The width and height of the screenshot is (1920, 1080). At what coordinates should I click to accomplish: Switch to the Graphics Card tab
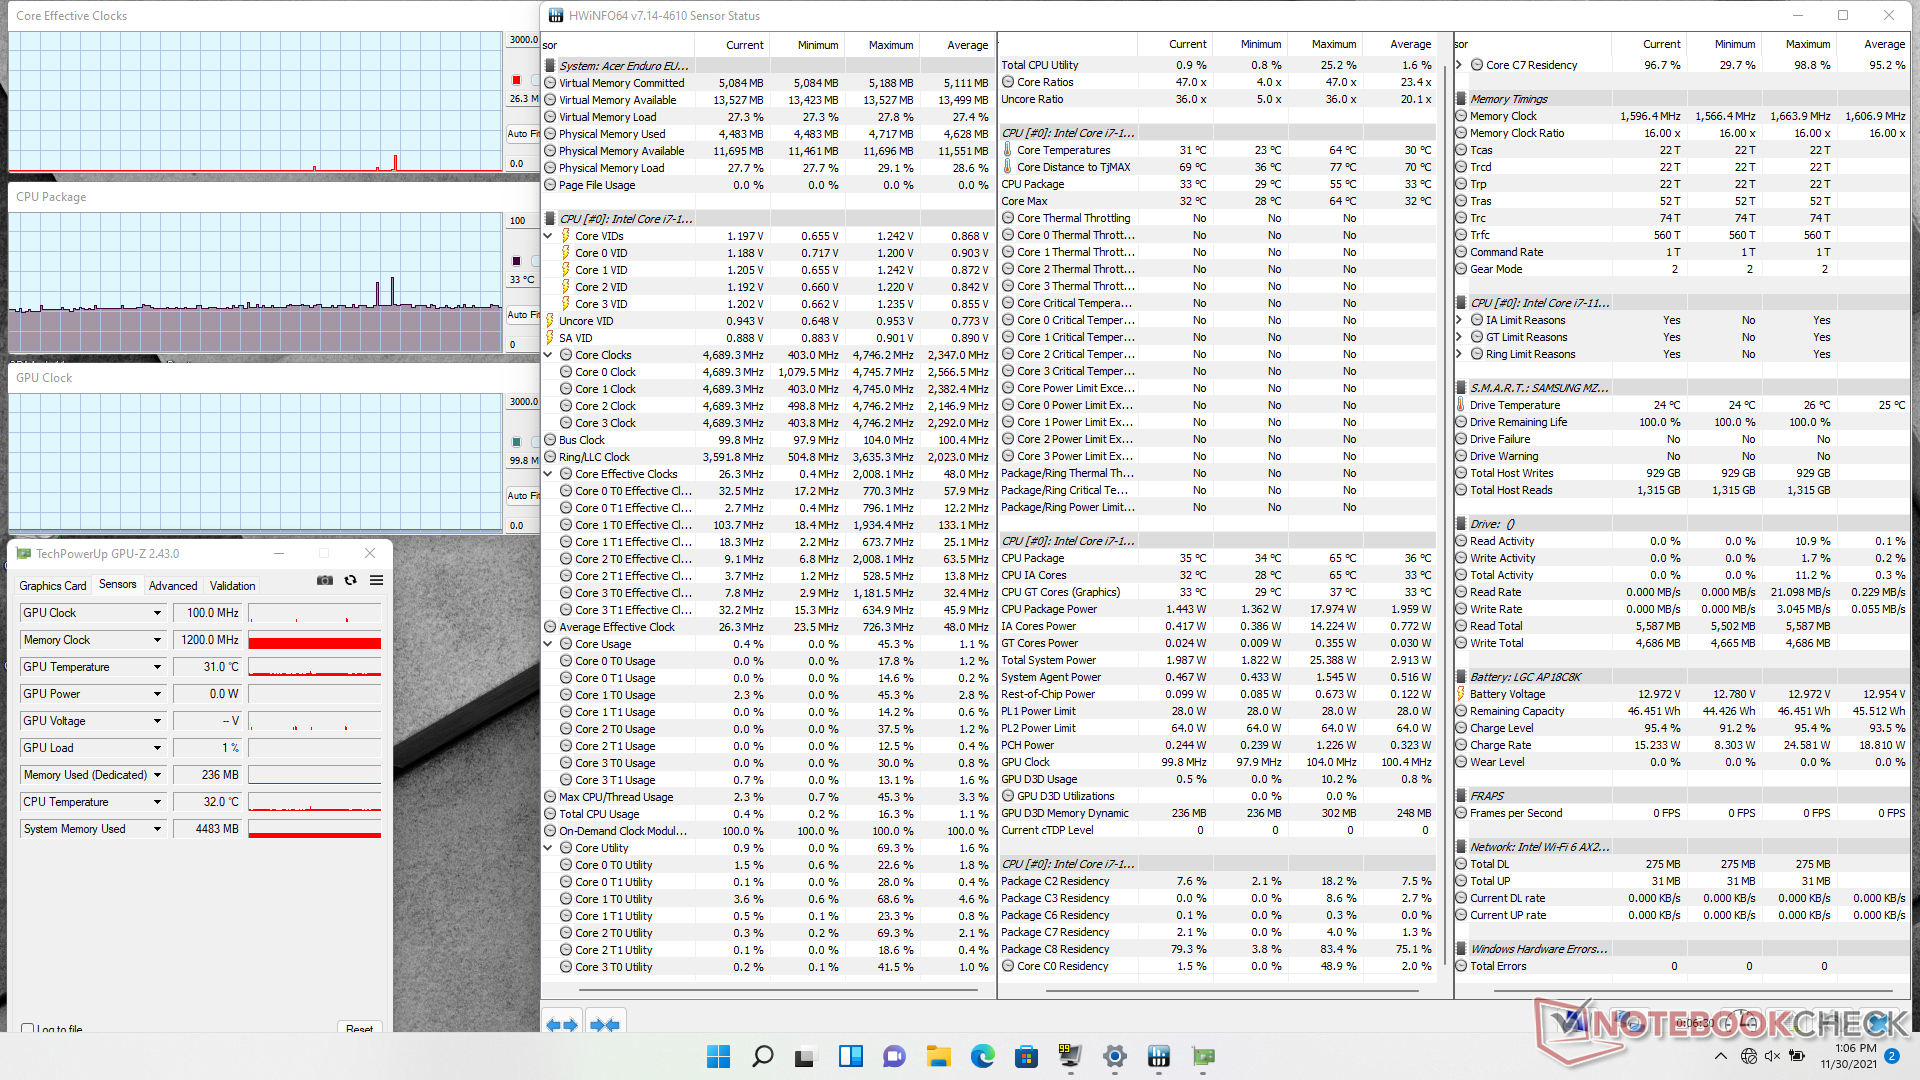[53, 586]
